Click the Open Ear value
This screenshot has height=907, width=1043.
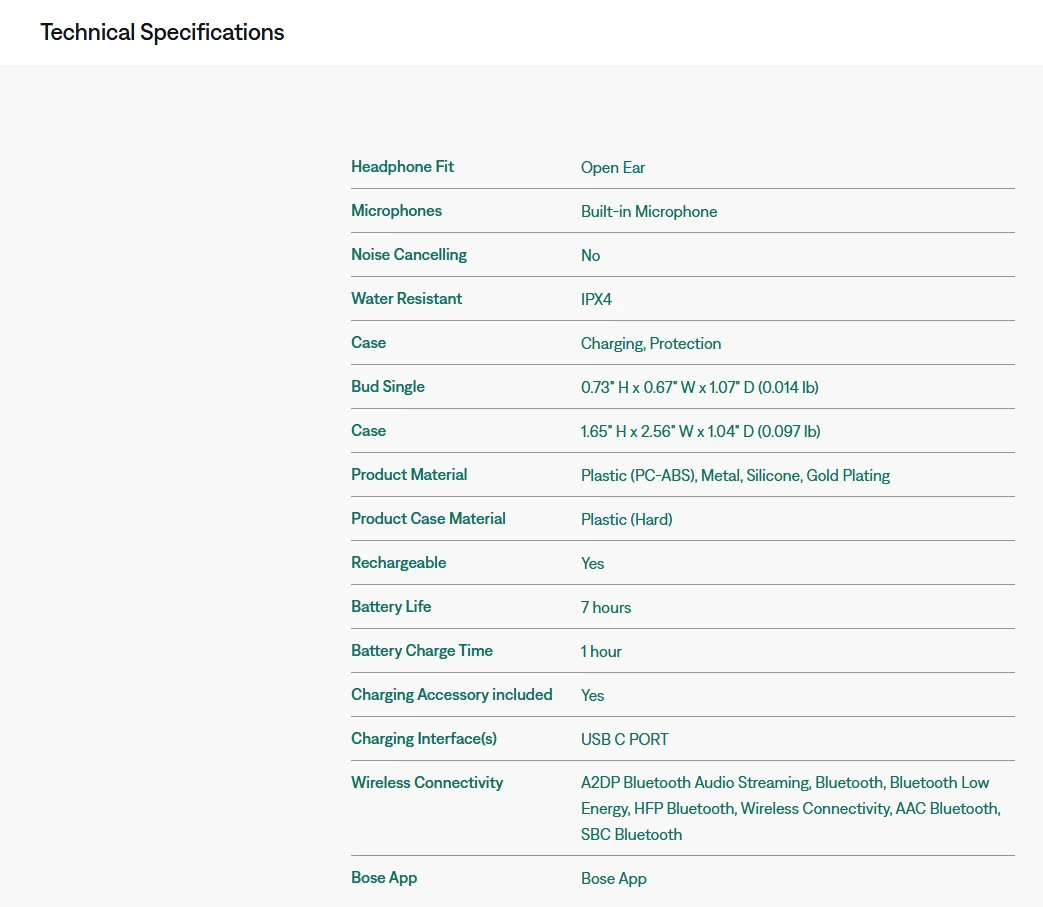tap(613, 168)
